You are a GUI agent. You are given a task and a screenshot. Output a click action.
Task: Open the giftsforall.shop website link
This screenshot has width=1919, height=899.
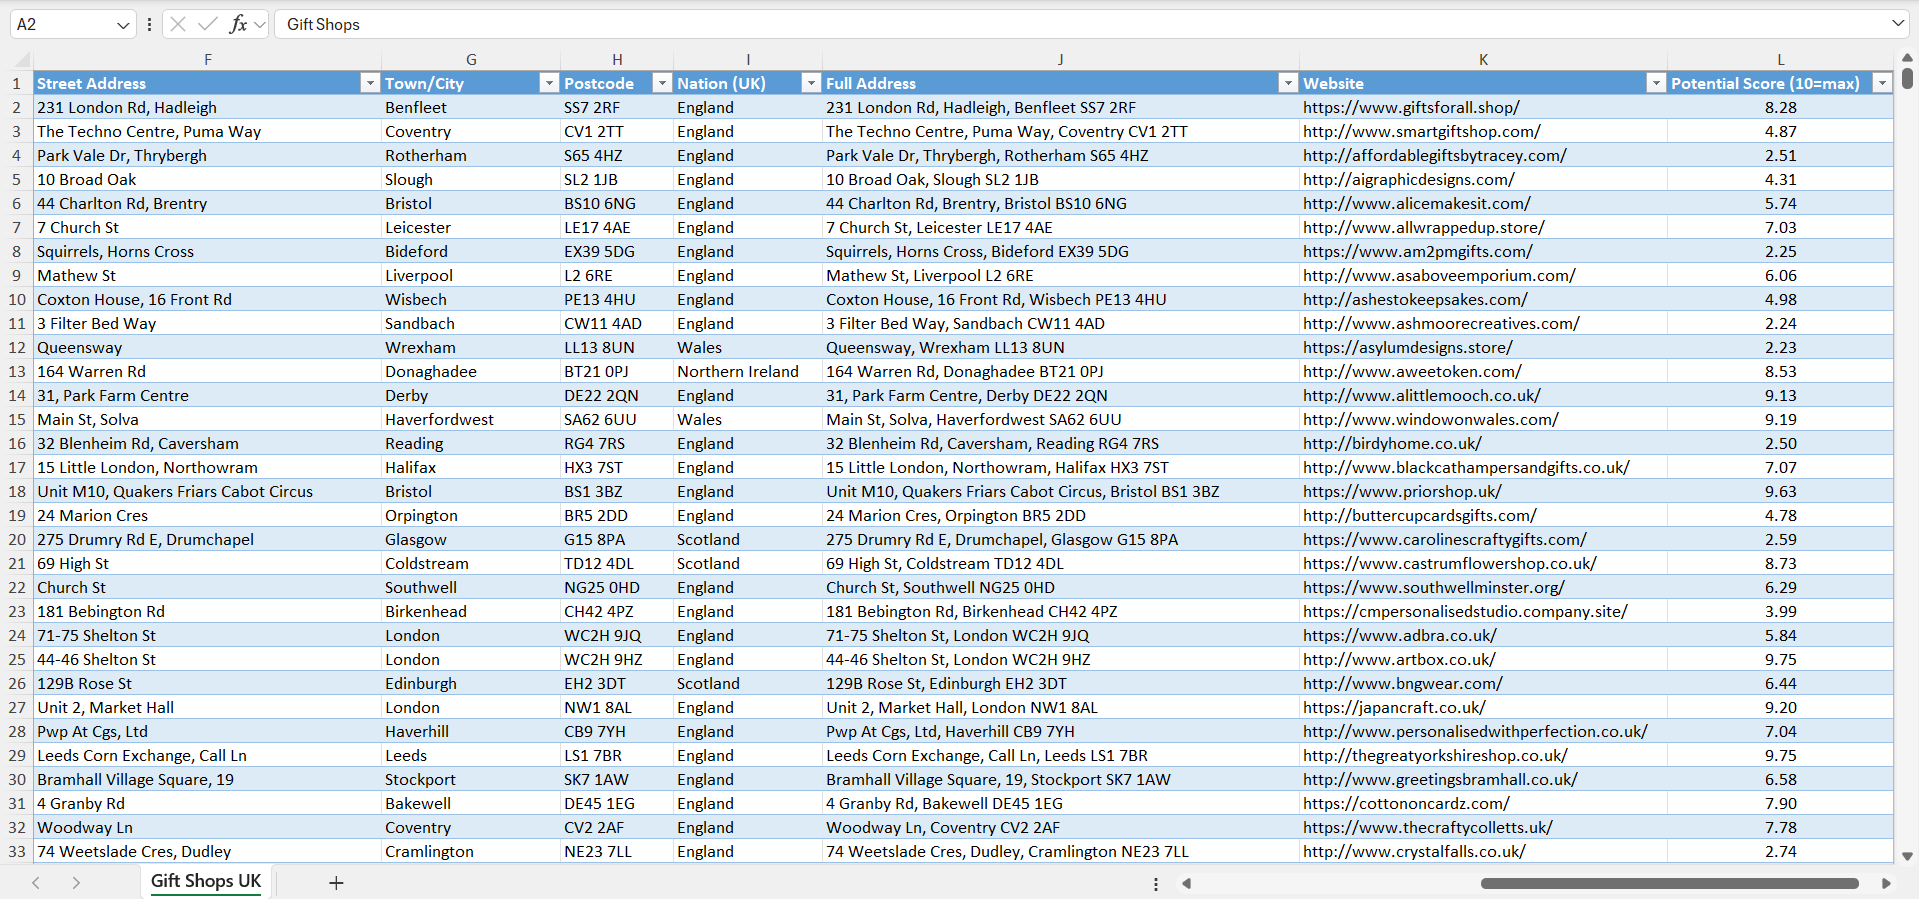(1411, 107)
